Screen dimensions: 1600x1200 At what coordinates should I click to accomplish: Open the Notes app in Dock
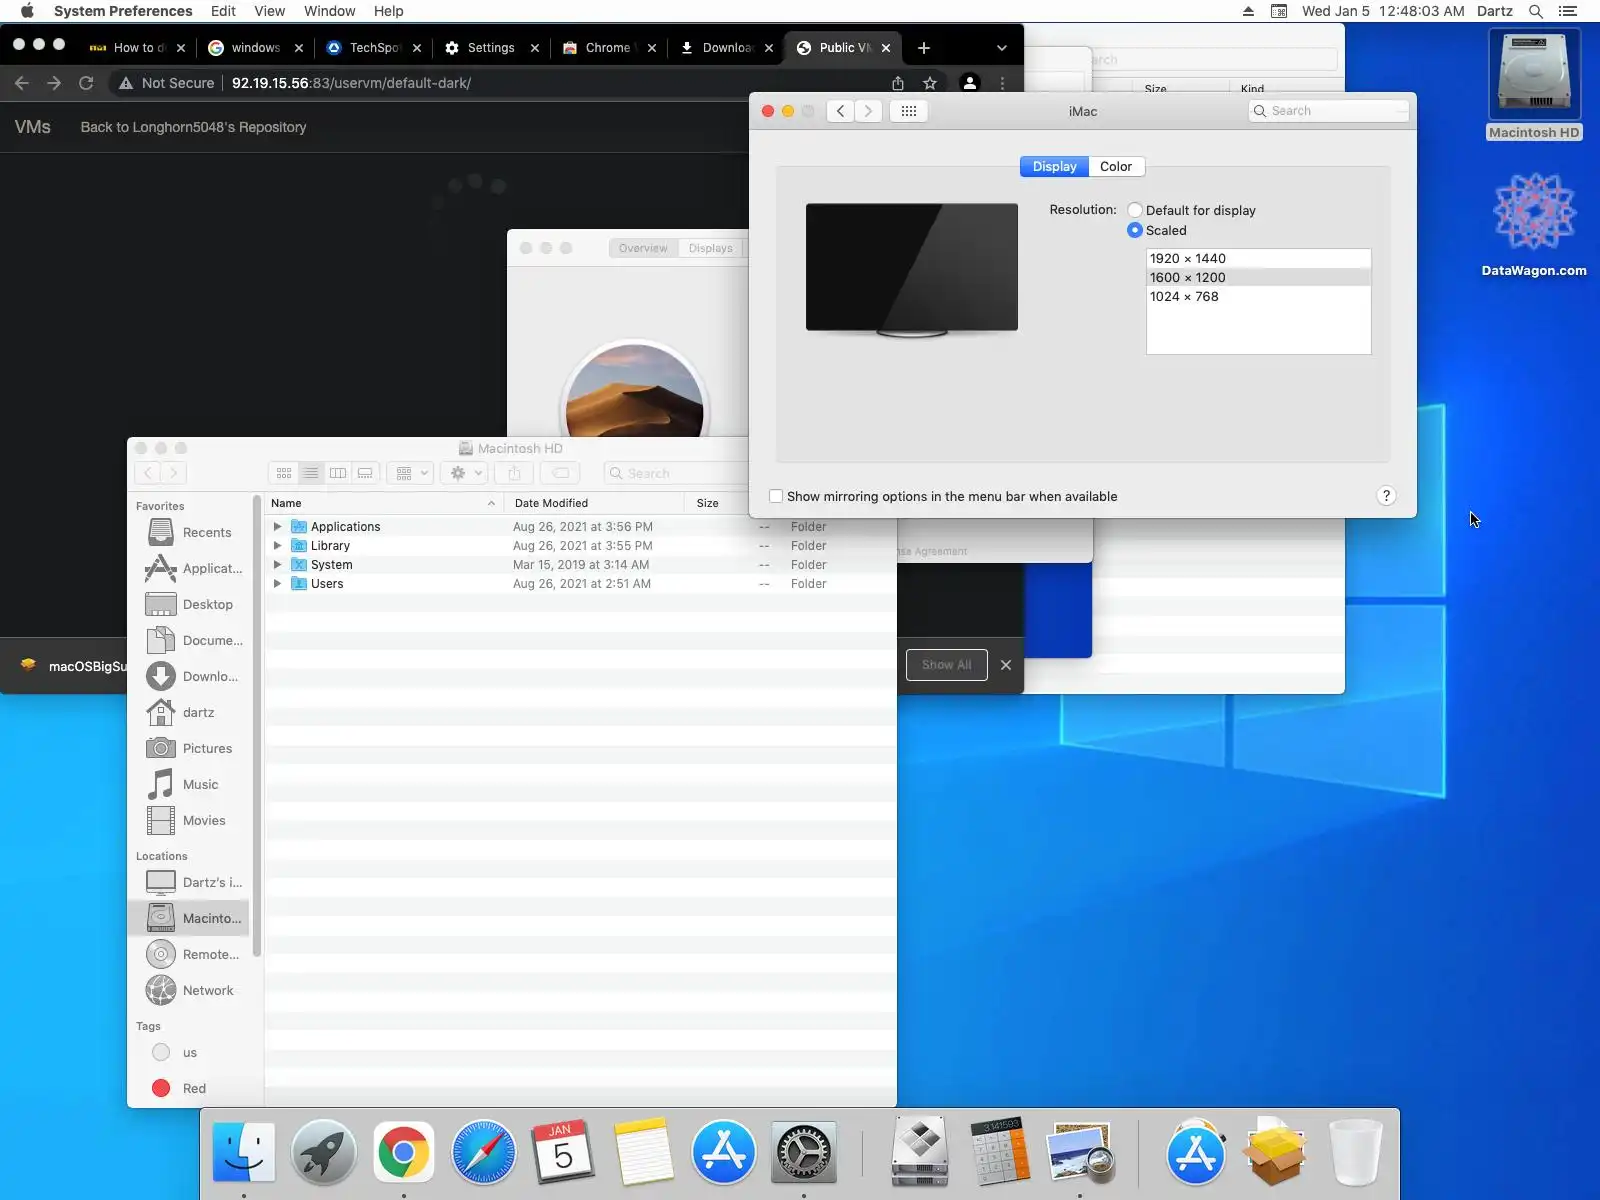tap(644, 1153)
